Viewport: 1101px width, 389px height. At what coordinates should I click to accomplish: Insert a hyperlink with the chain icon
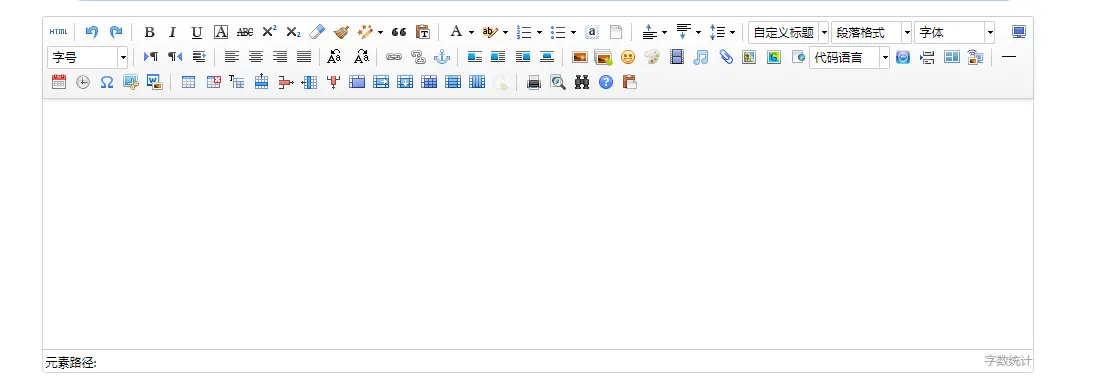point(394,58)
